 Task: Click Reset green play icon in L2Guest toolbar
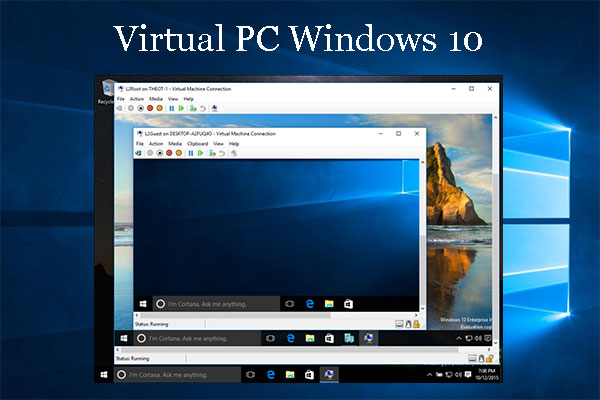(200, 153)
